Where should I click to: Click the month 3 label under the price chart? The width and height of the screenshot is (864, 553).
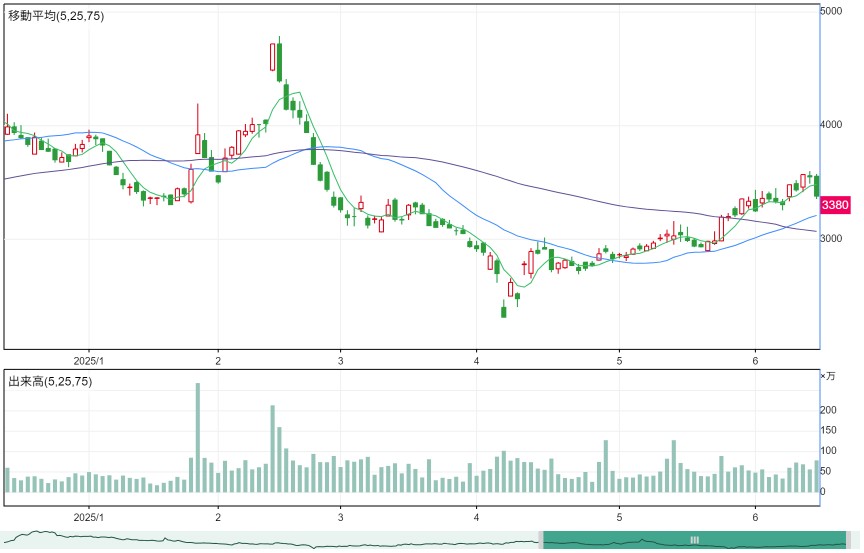pos(341,361)
